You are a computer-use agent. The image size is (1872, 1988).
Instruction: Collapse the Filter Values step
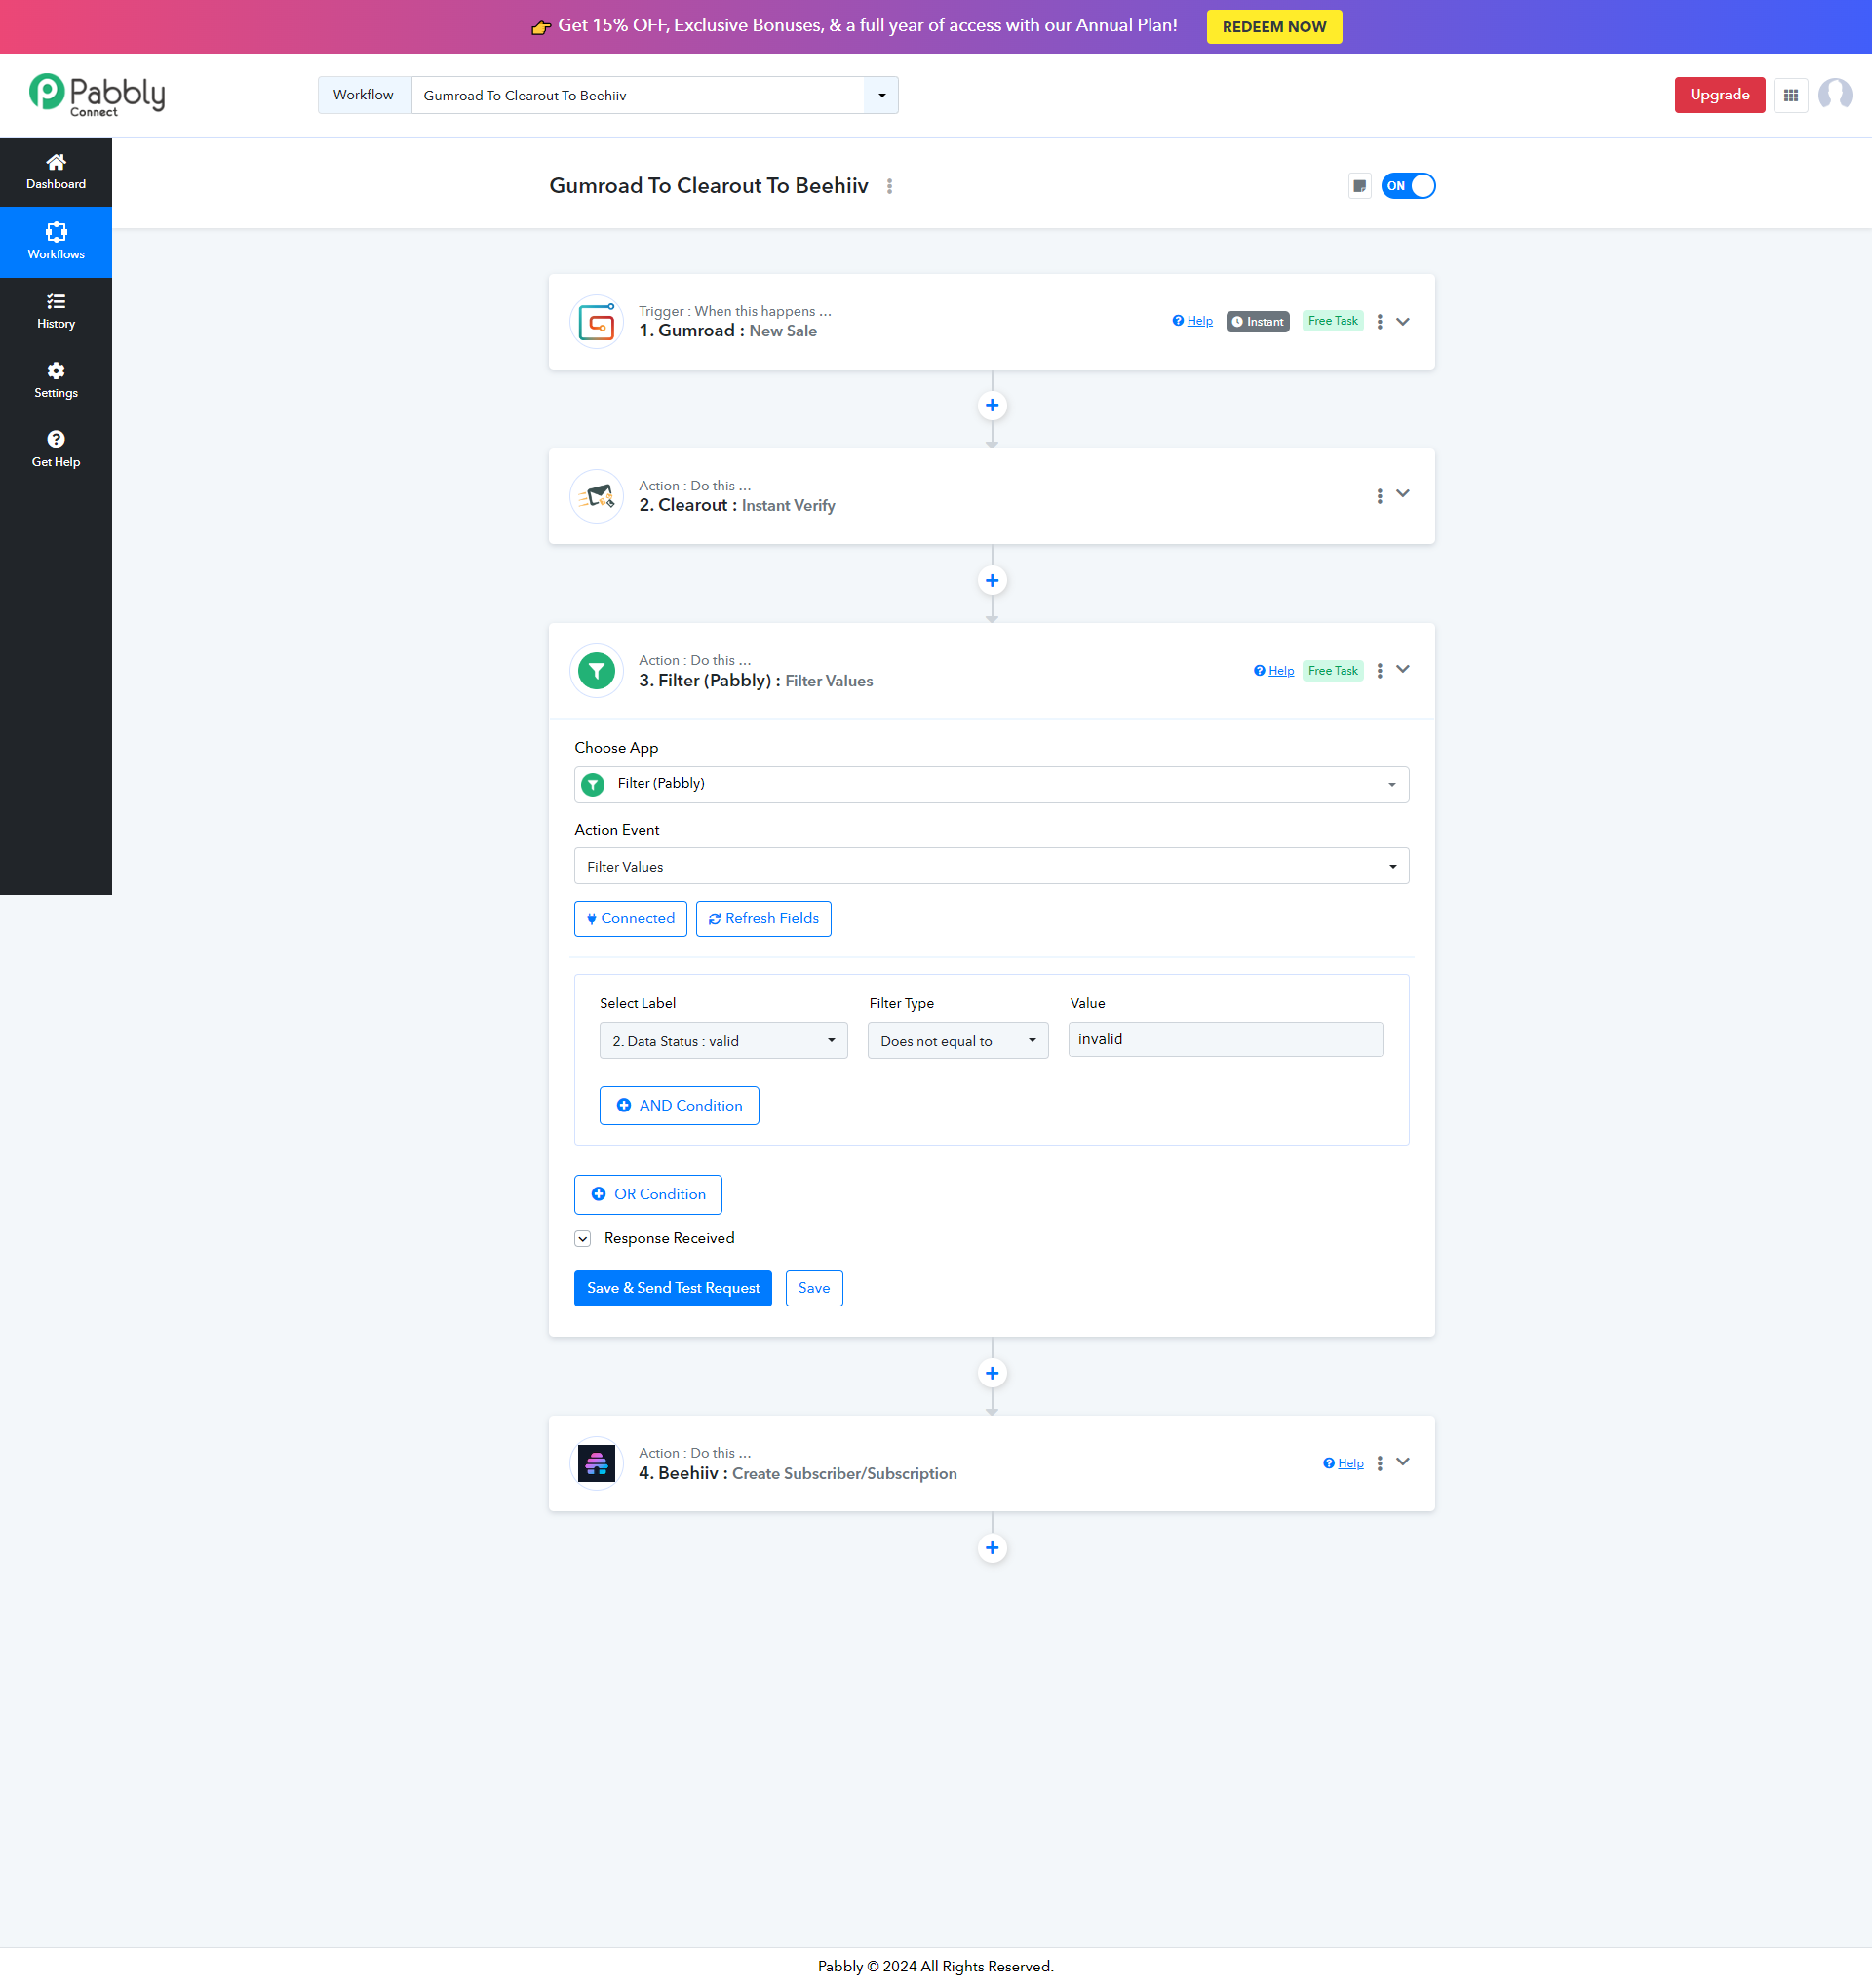point(1403,670)
